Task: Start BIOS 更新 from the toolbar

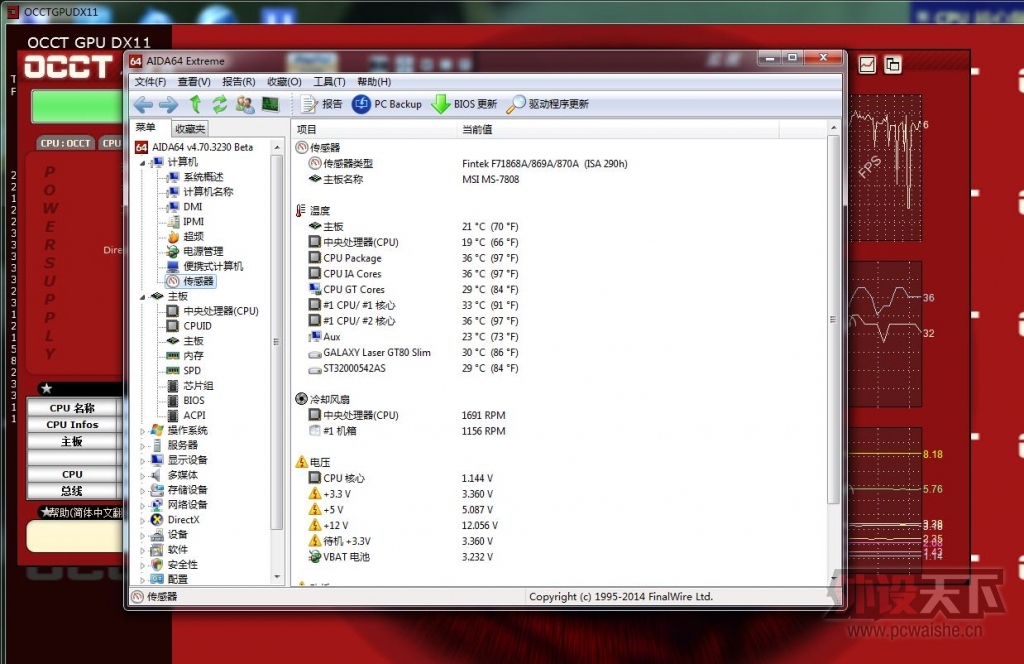Action: tap(464, 104)
